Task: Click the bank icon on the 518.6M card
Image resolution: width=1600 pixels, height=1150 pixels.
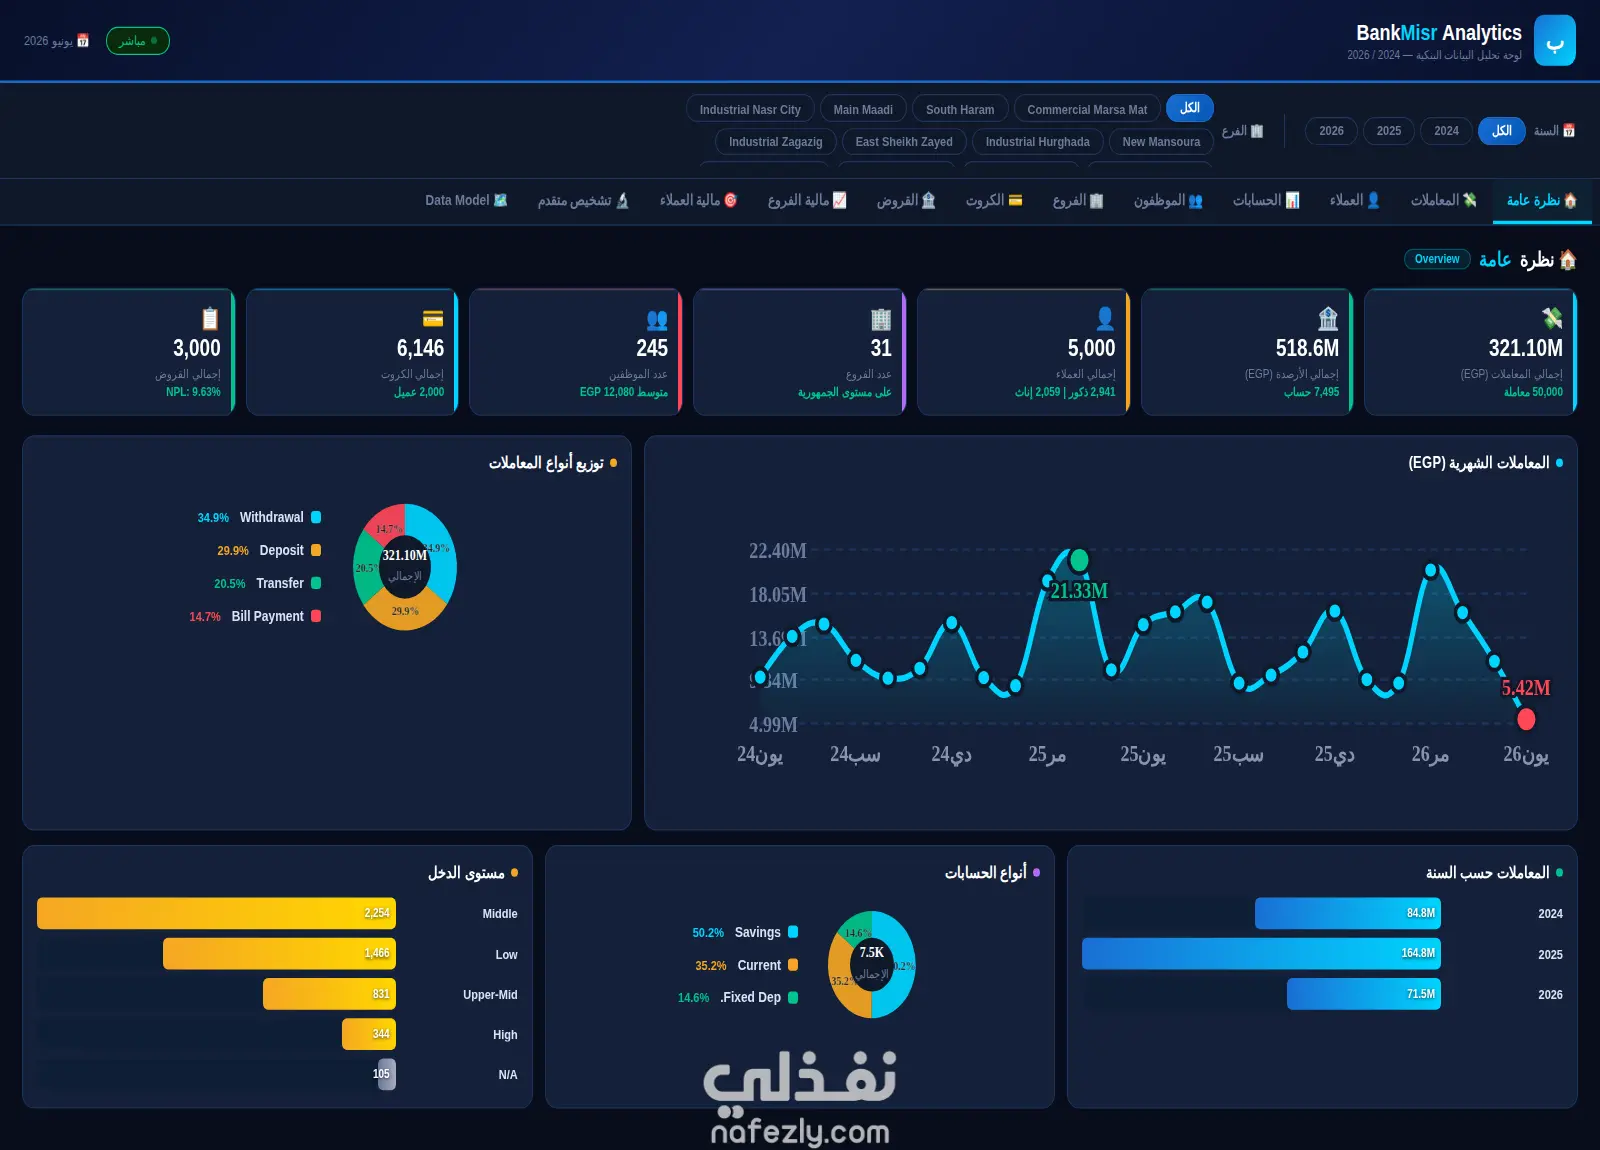Action: tap(1327, 319)
